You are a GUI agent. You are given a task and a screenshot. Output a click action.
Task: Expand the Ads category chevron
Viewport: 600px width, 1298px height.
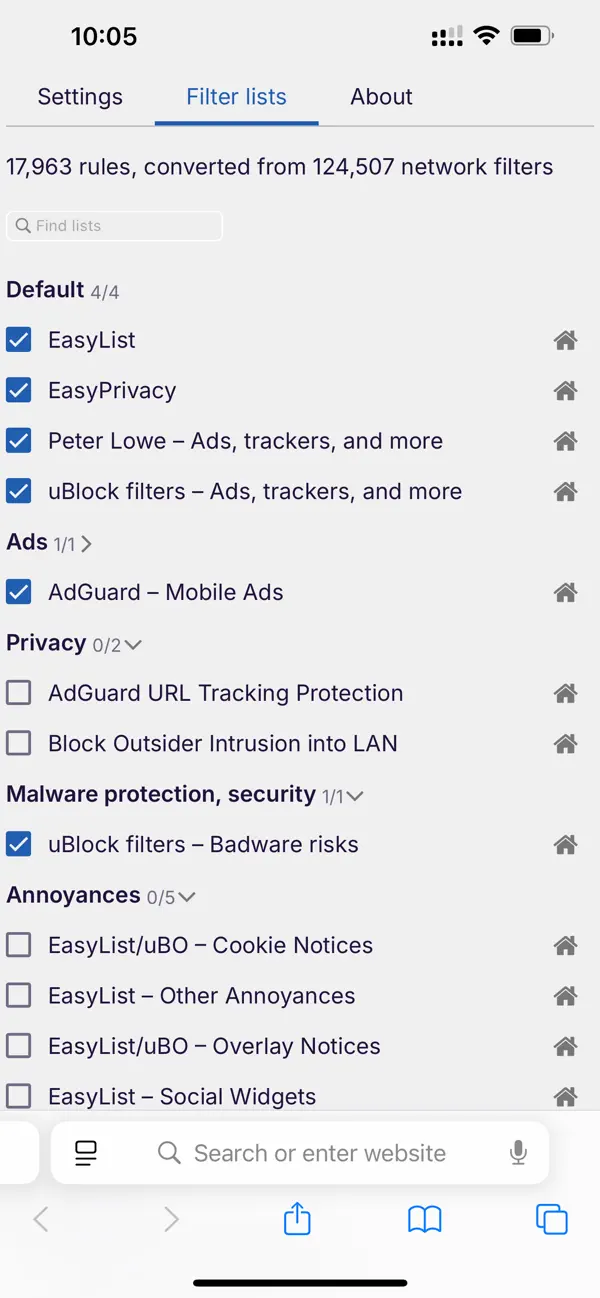[87, 543]
